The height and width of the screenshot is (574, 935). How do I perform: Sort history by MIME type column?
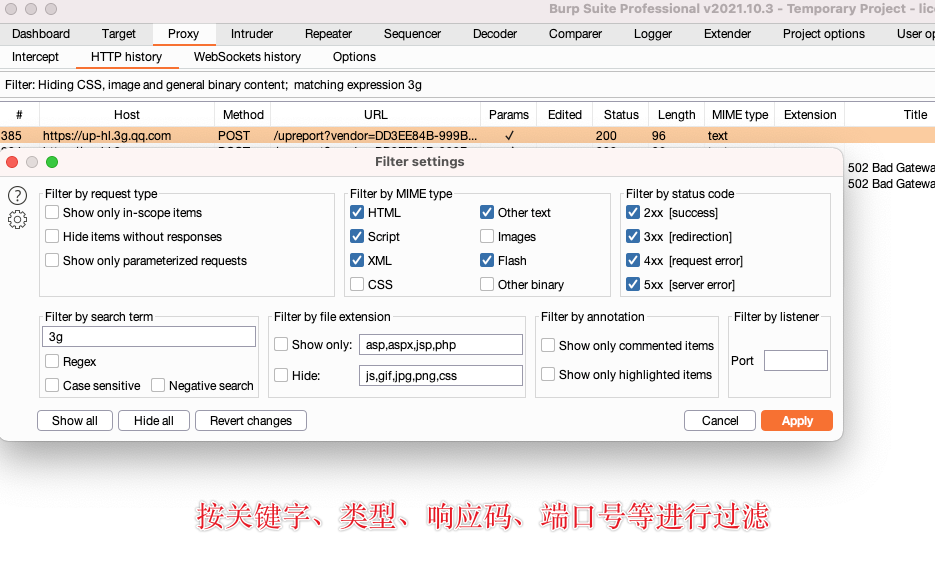tap(740, 114)
